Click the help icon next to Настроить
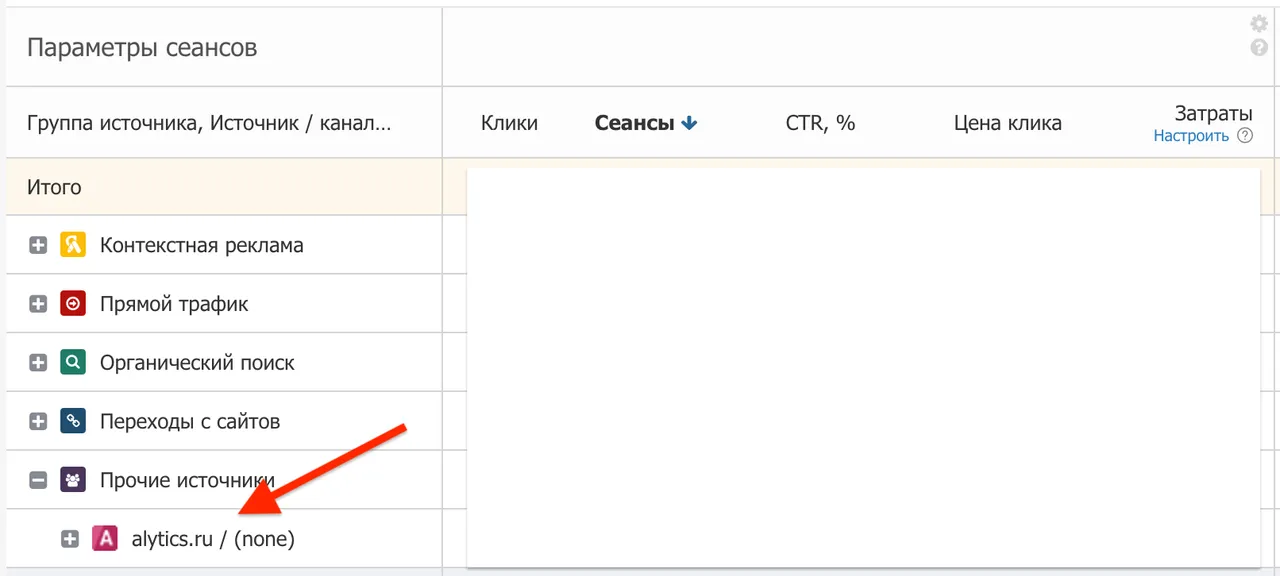 pos(1245,136)
